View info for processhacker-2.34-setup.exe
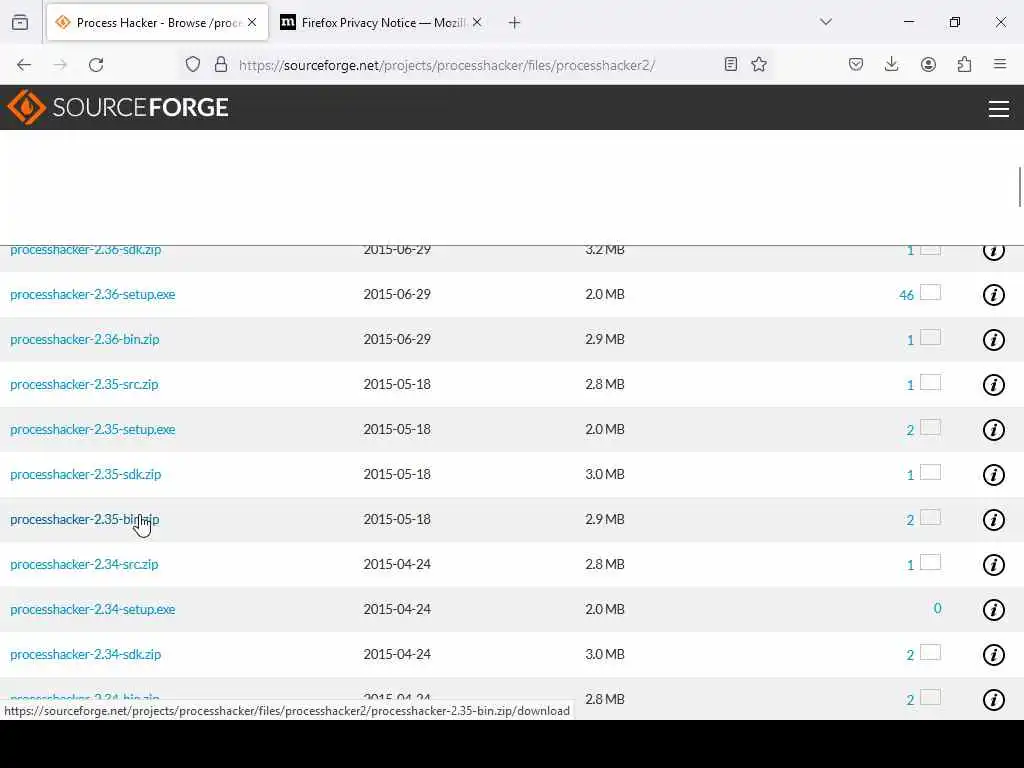1024x768 pixels. pyautogui.click(x=993, y=610)
